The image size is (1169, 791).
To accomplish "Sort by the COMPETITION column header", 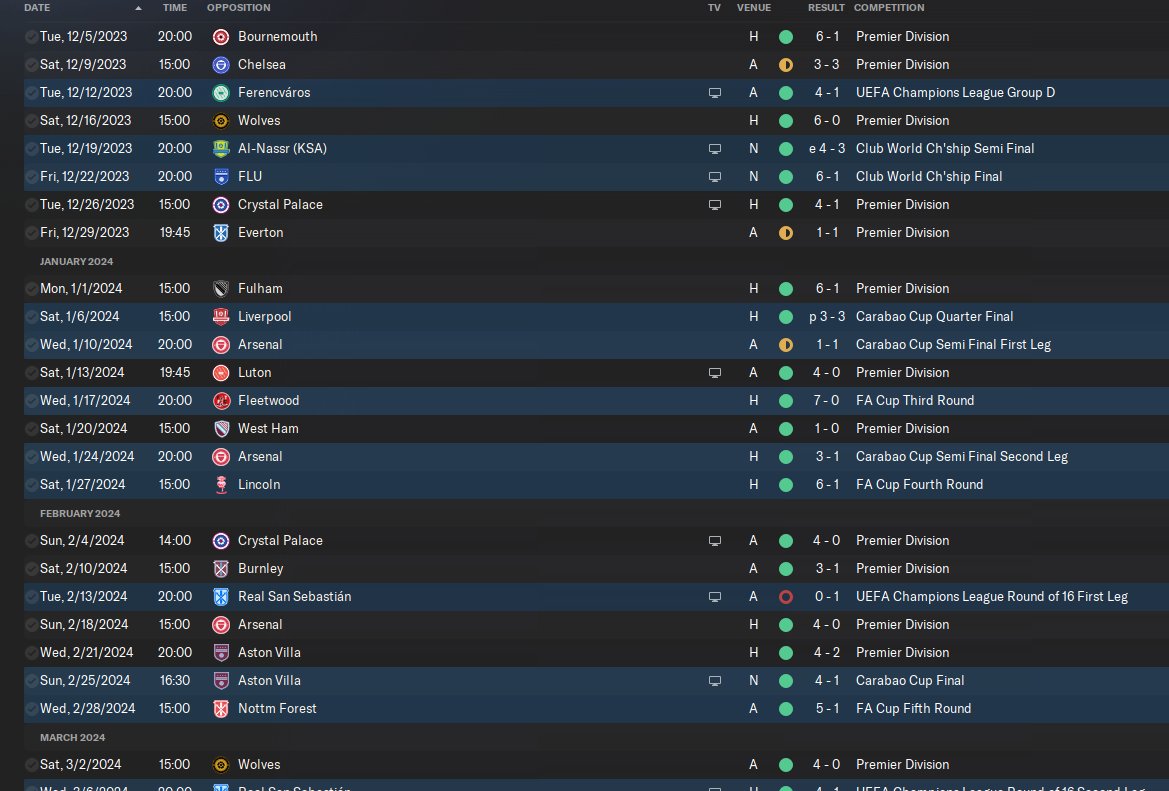I will coord(889,7).
